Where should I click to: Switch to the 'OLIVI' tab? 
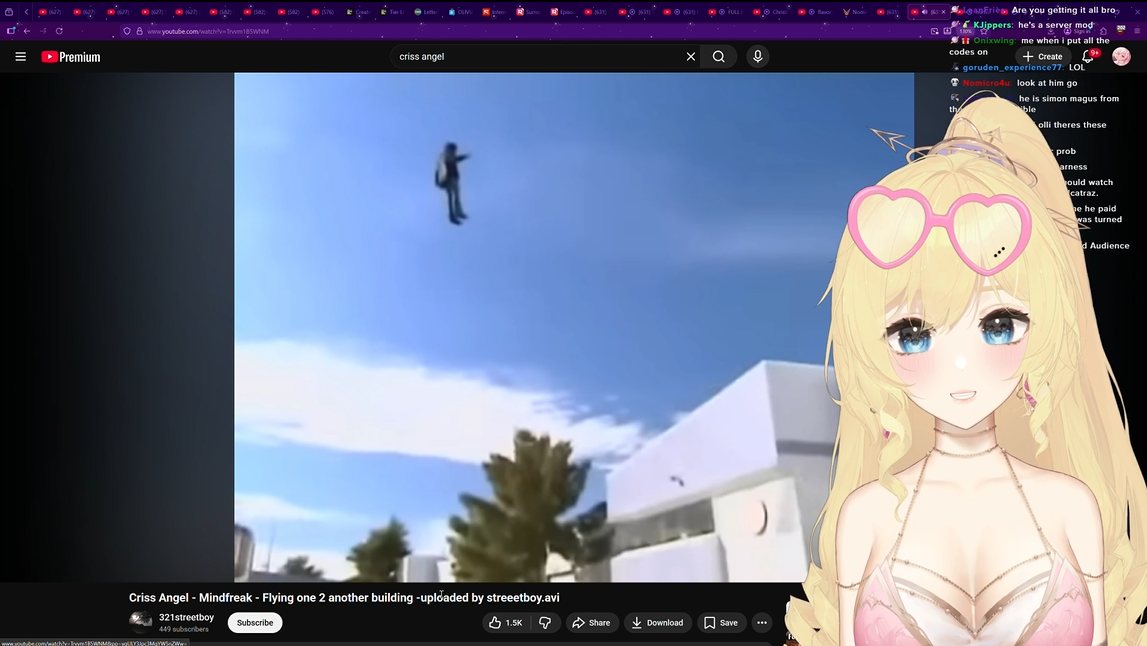pyautogui.click(x=461, y=12)
